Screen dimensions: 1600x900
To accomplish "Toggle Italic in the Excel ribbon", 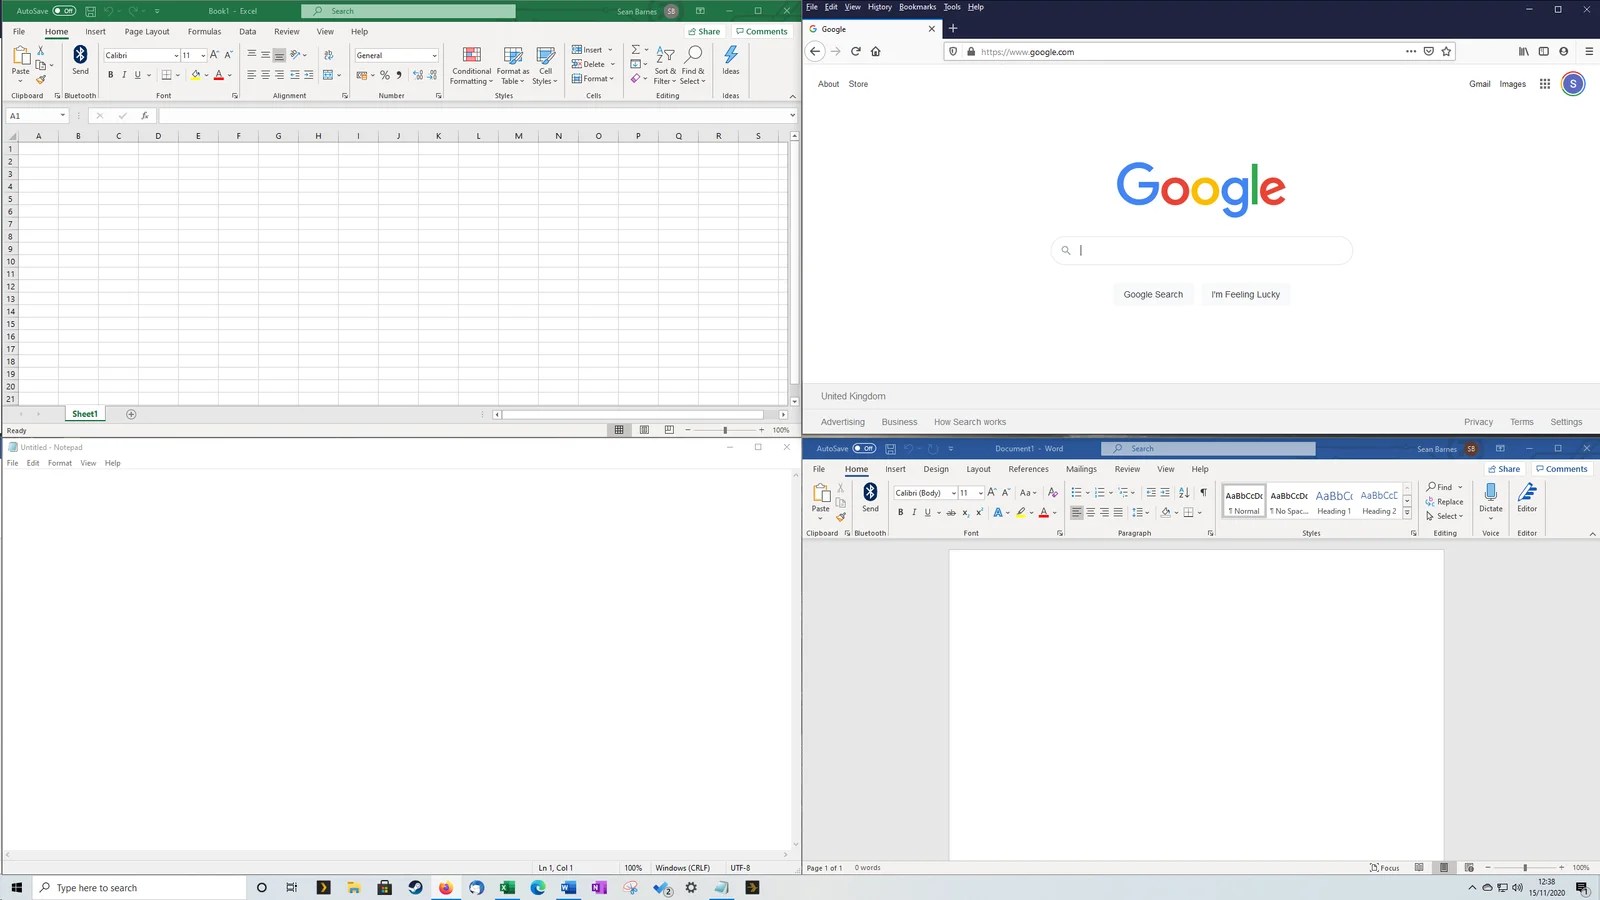I will coord(124,75).
